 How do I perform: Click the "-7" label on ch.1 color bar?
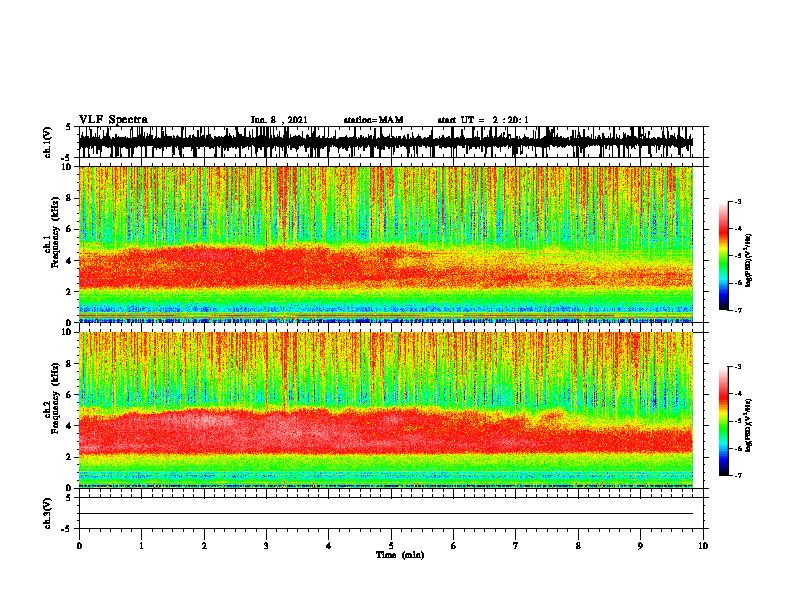coord(737,310)
